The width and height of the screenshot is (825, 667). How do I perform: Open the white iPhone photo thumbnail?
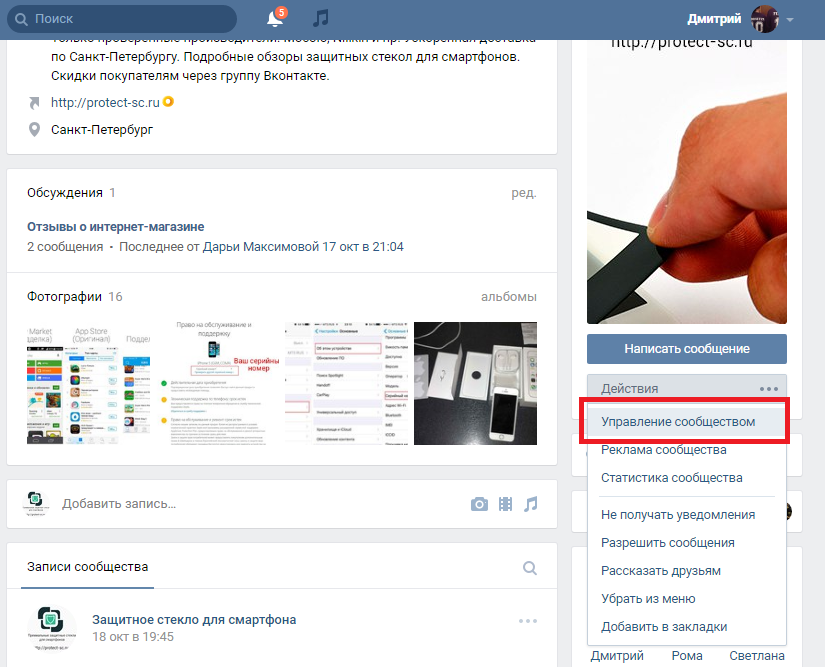[476, 383]
